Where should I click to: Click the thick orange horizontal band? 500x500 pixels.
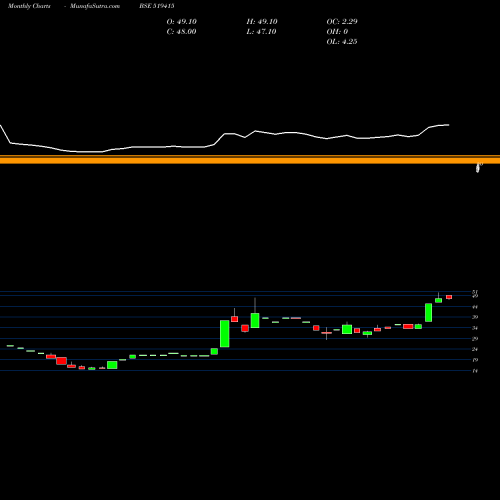tap(250, 161)
